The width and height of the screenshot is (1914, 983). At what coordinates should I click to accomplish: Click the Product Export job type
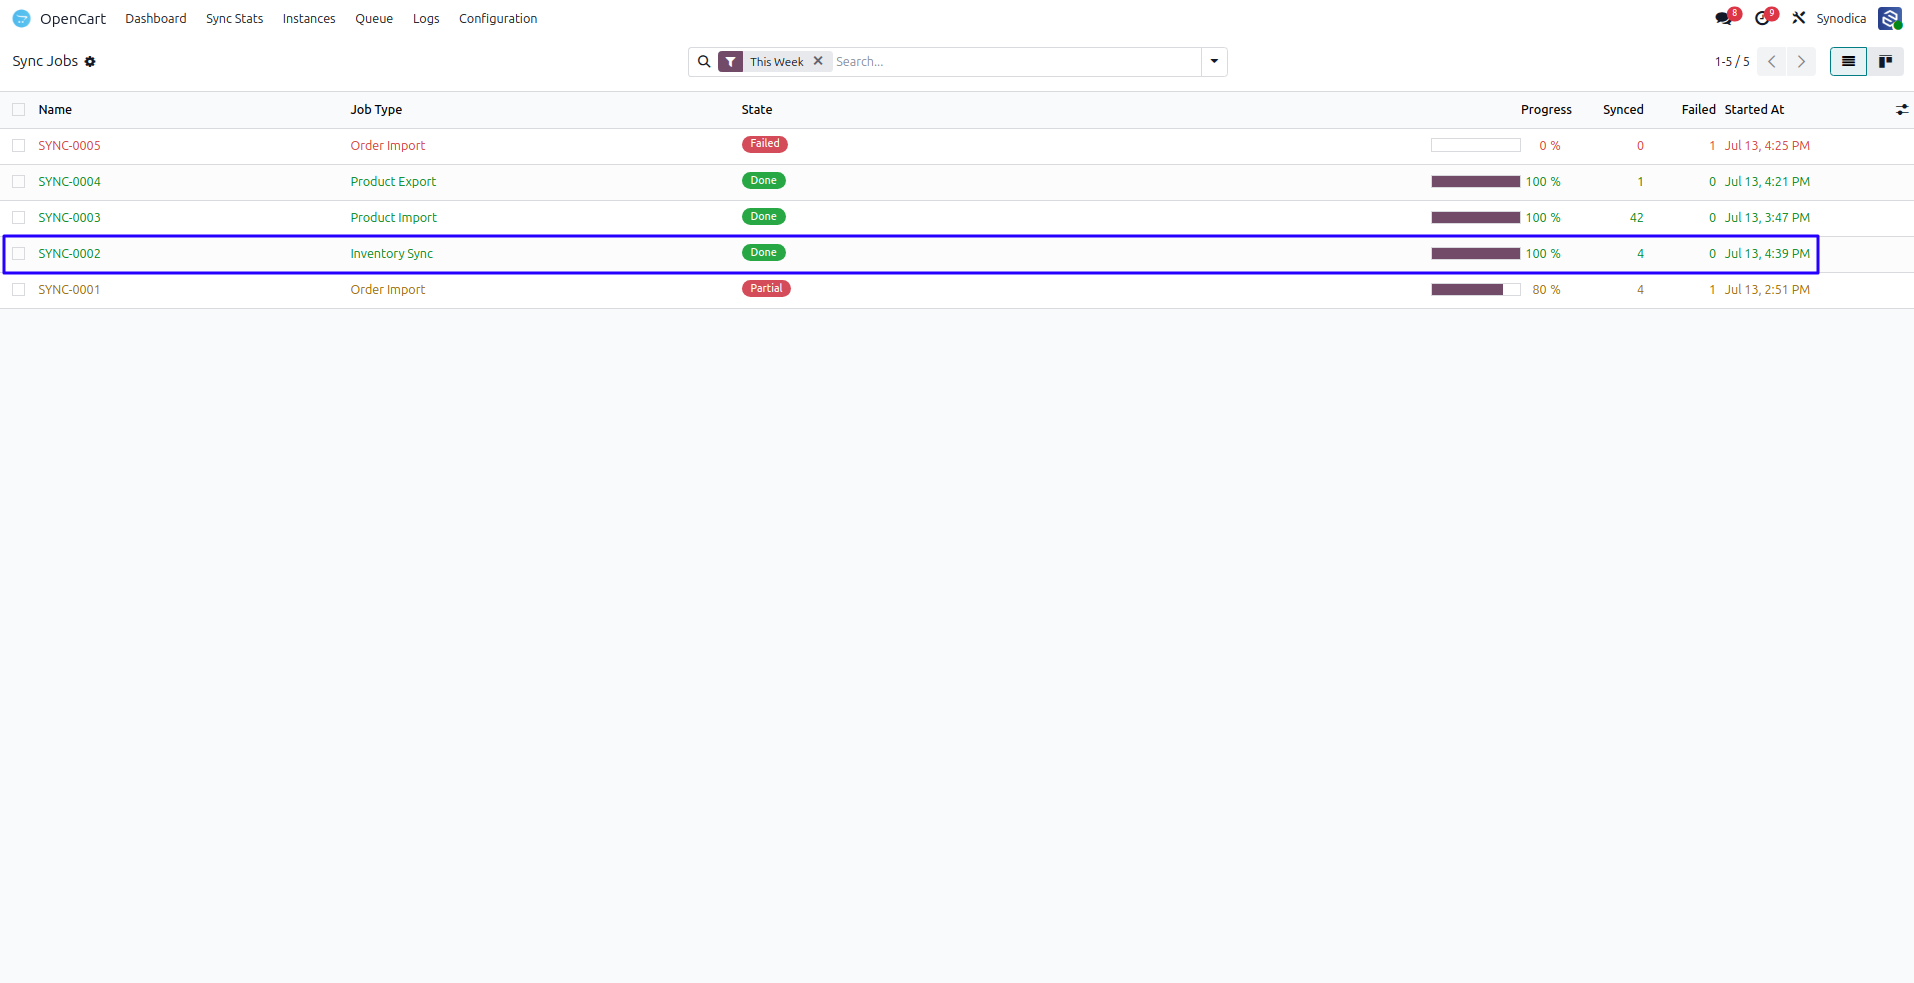393,182
